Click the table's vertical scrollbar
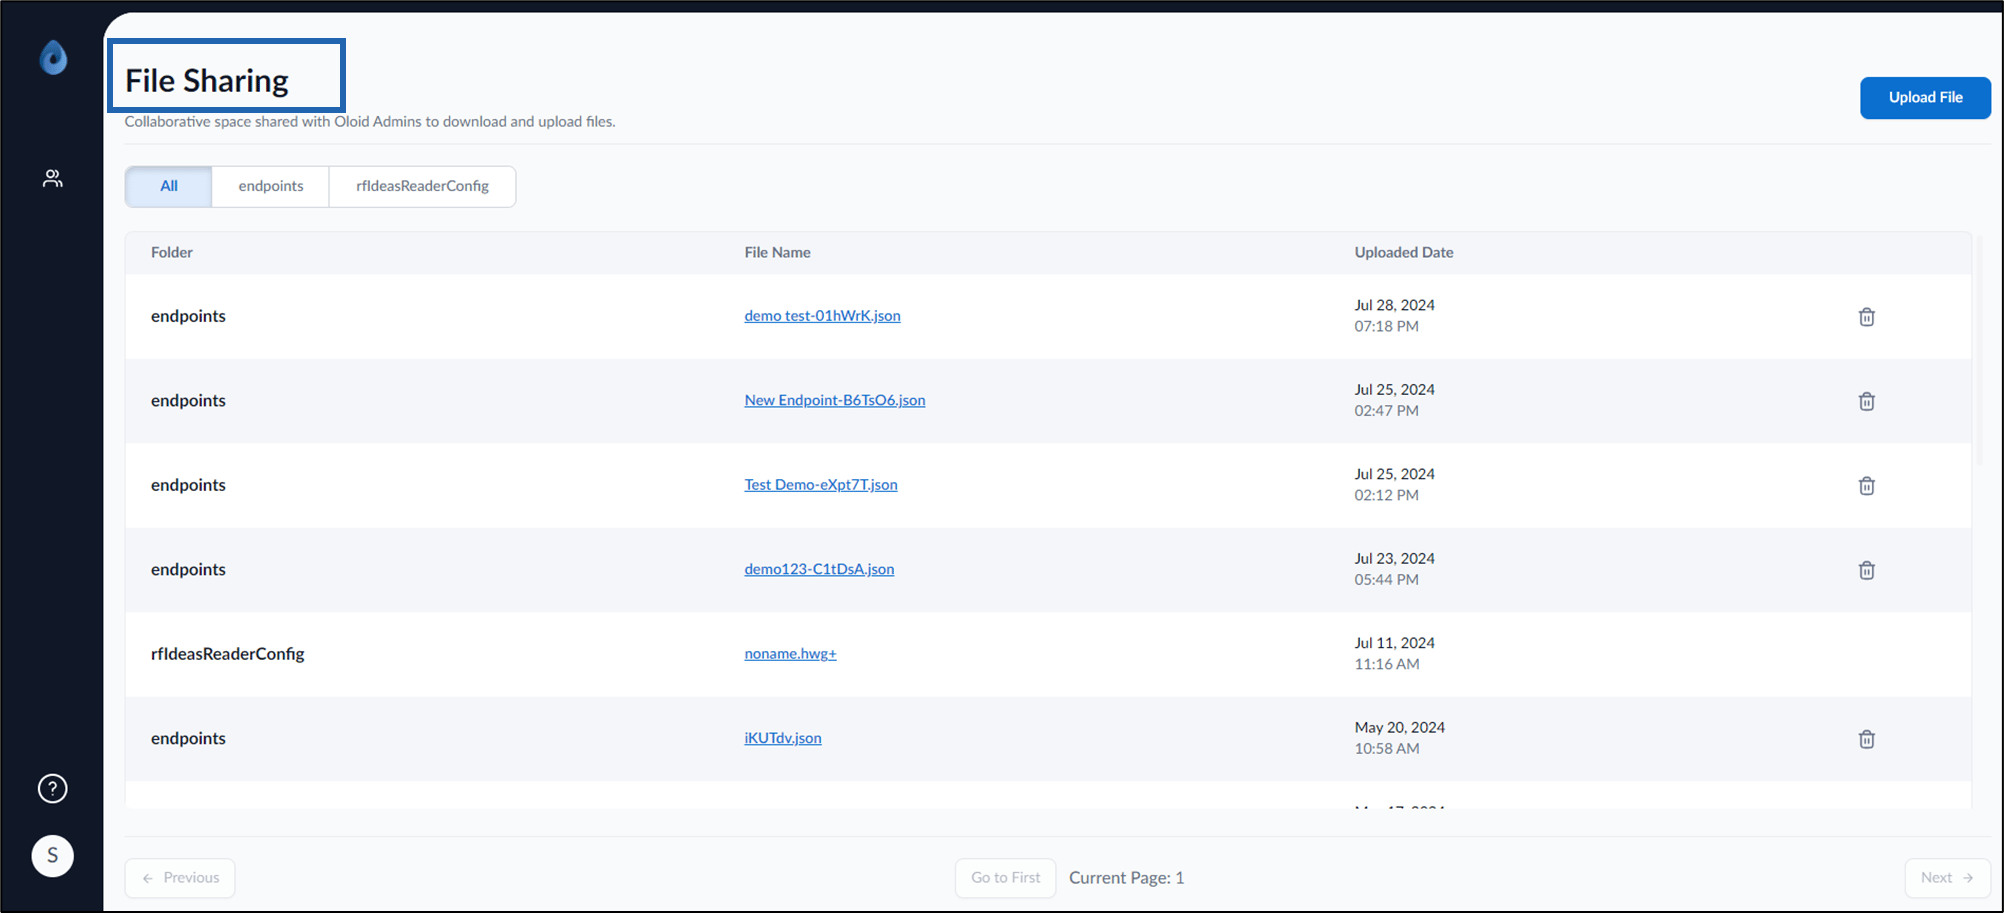This screenshot has width=2004, height=913. [1979, 350]
